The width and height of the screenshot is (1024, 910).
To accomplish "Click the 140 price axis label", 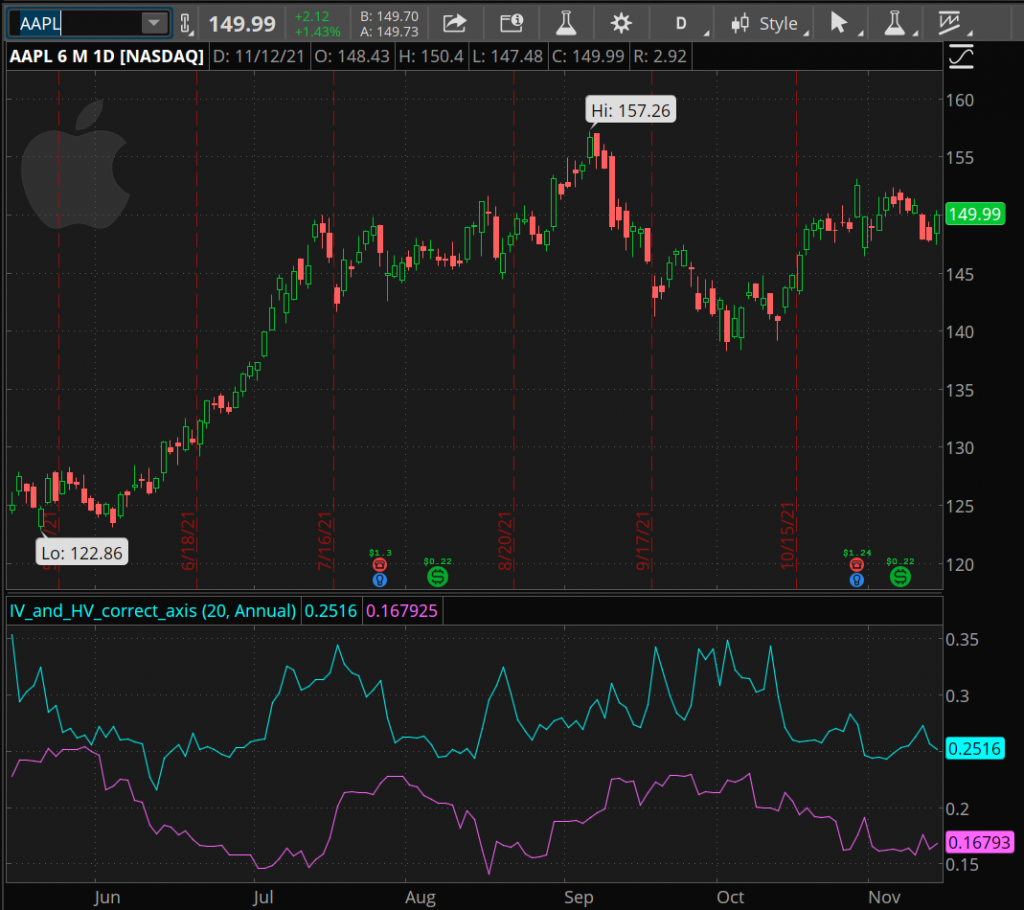I will pyautogui.click(x=959, y=332).
